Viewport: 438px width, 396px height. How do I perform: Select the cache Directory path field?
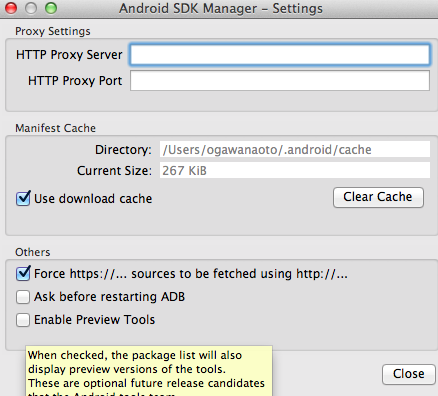click(295, 149)
